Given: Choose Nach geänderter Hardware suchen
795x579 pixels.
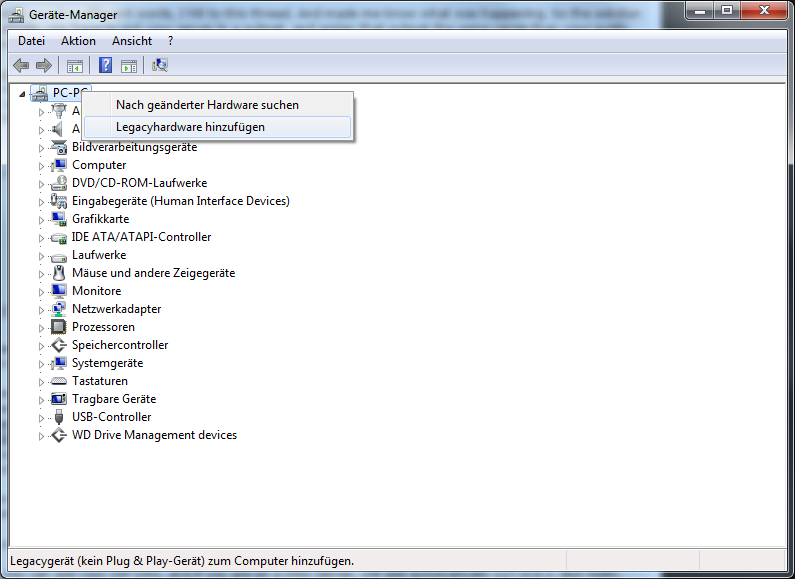Looking at the screenshot, I should click(x=217, y=105).
